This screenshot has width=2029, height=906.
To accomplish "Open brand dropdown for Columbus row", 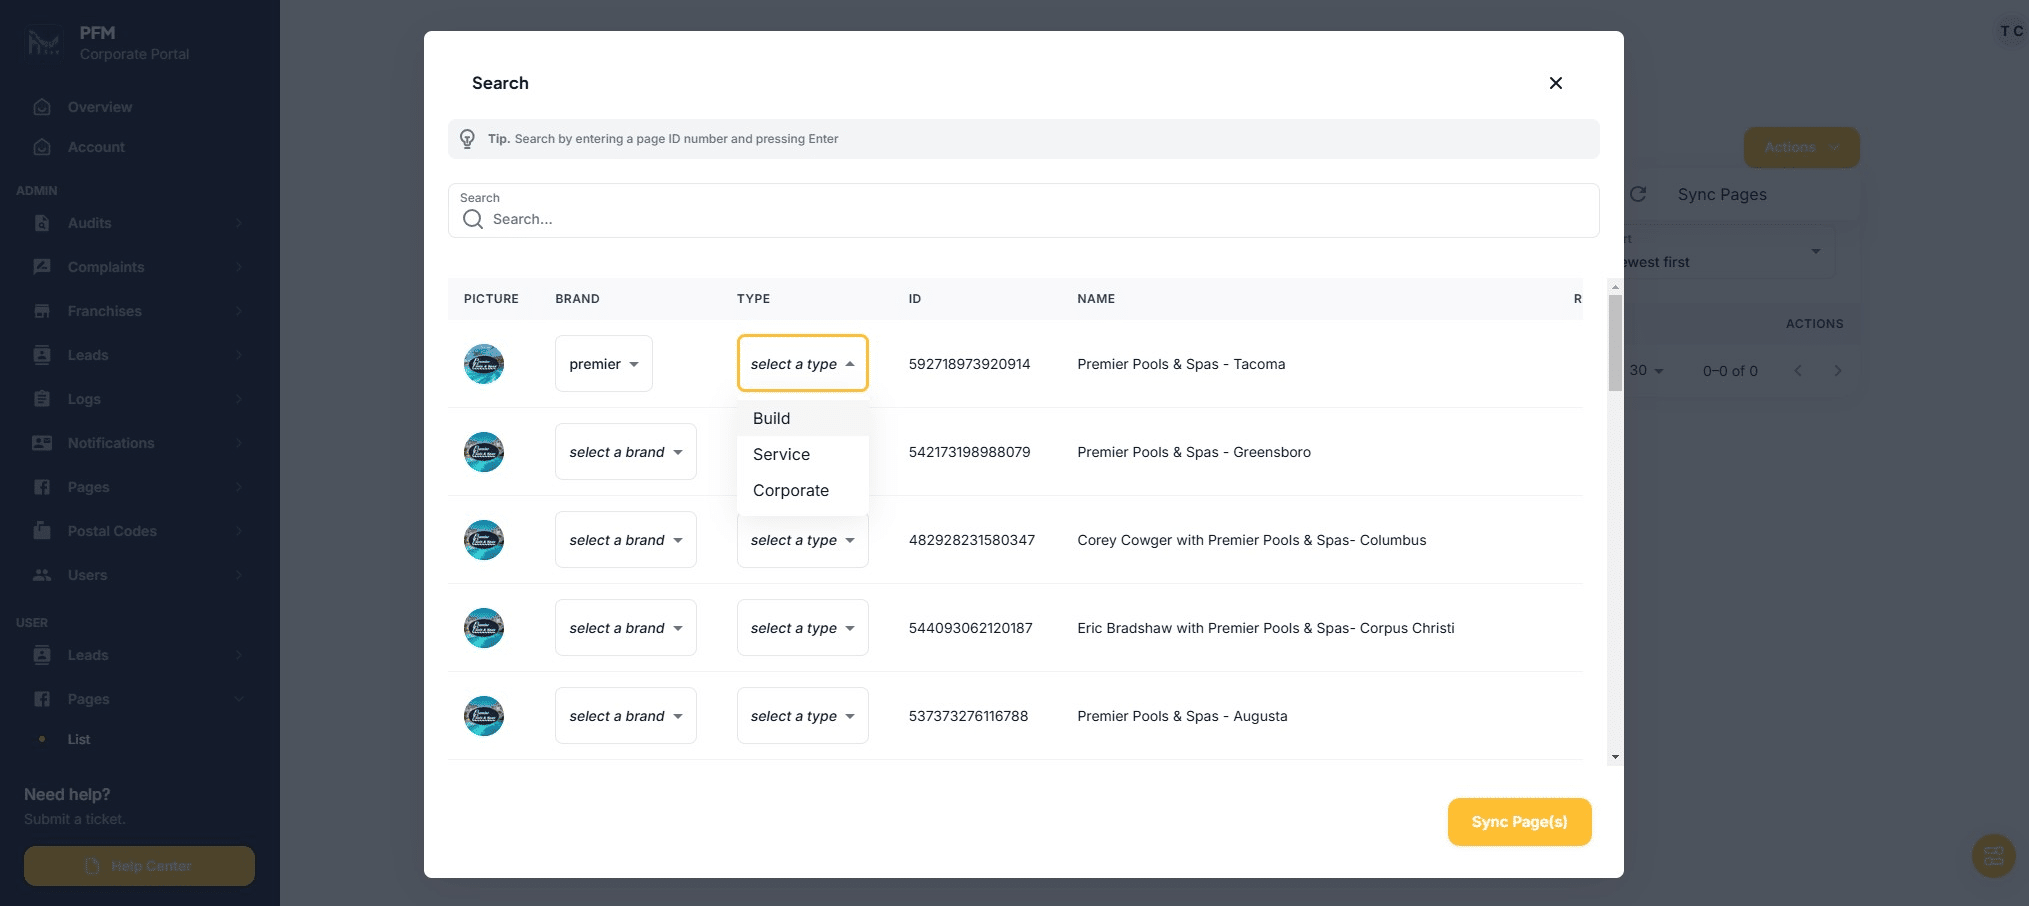I will pos(625,540).
